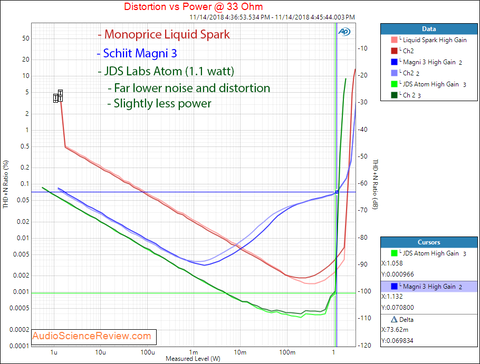The image size is (480, 364).
Task: Click the 0.0001 tick on the left axis
Action: click(19, 346)
